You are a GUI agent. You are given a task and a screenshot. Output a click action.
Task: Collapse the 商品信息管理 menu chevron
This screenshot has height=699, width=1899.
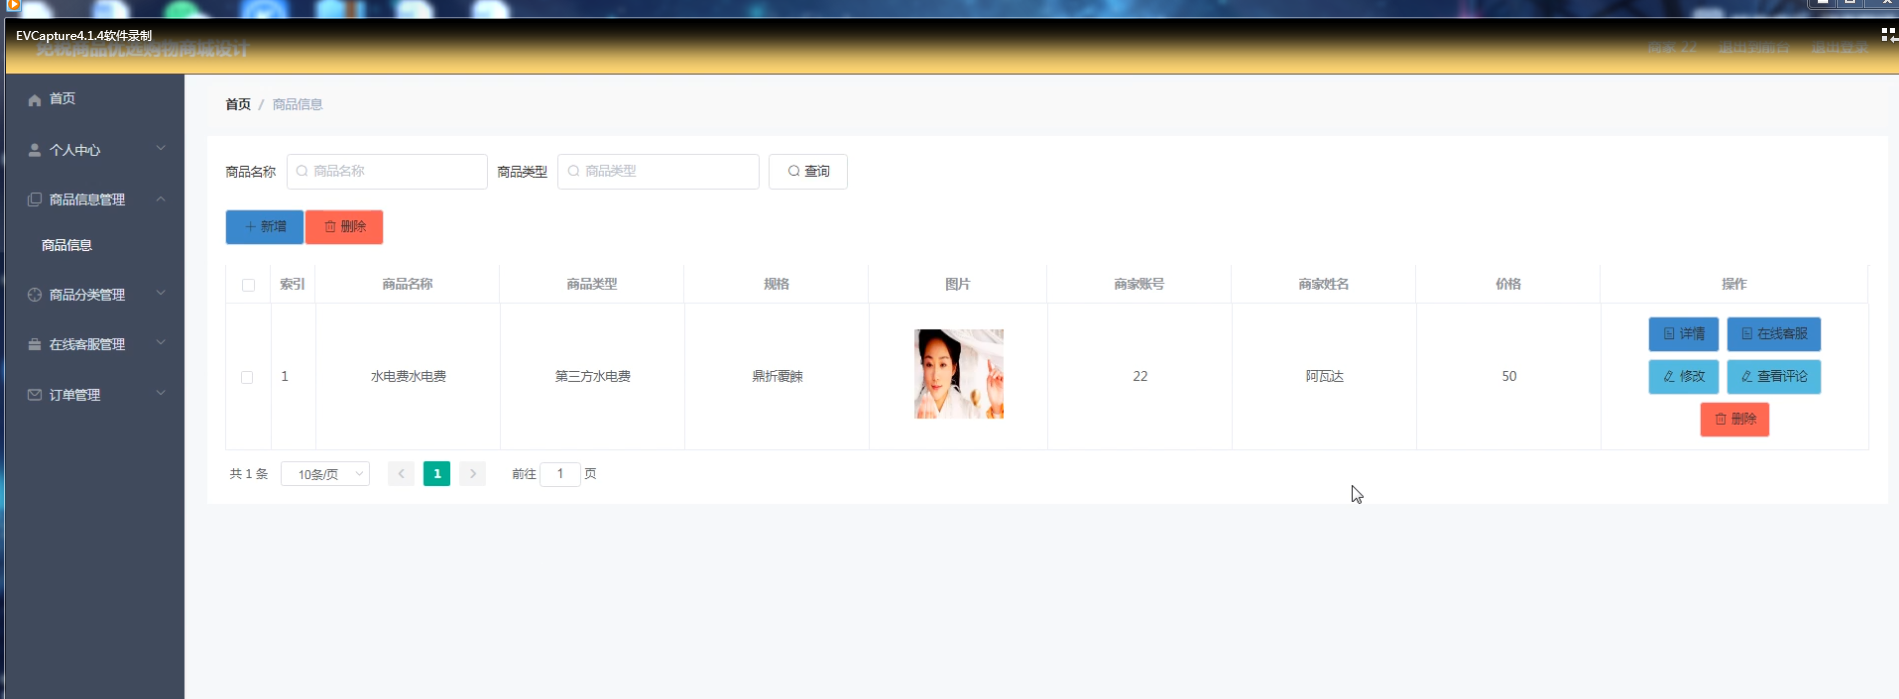coord(161,199)
